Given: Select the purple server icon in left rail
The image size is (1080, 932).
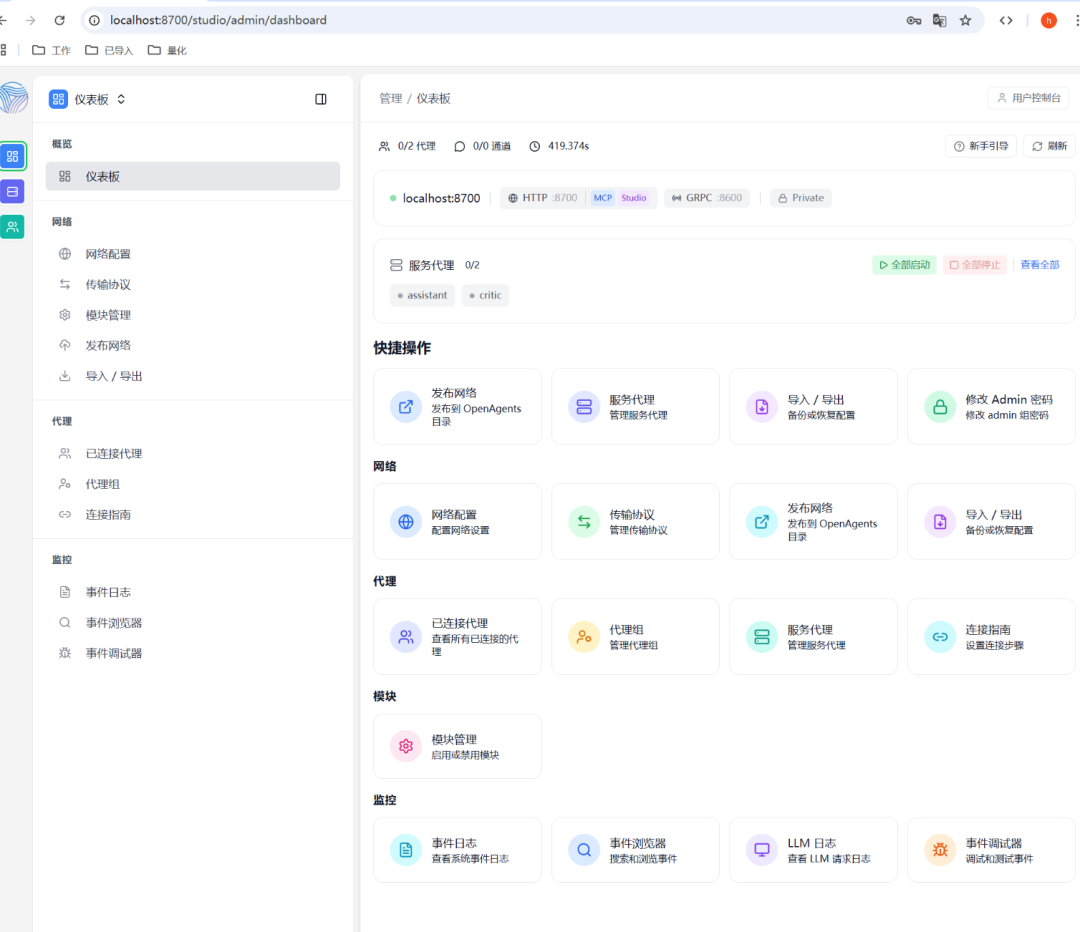Looking at the screenshot, I should pyautogui.click(x=12, y=191).
